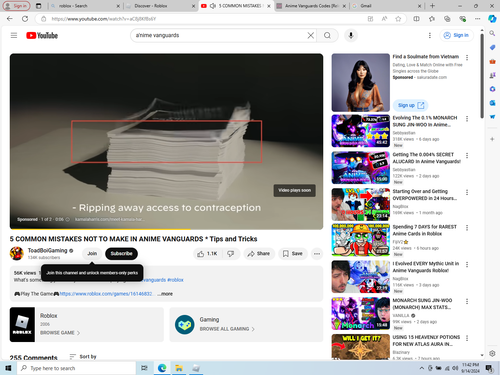Open Spending 7 DAYS for RAREST thumbnail
The image size is (500, 375).
(x=361, y=240)
